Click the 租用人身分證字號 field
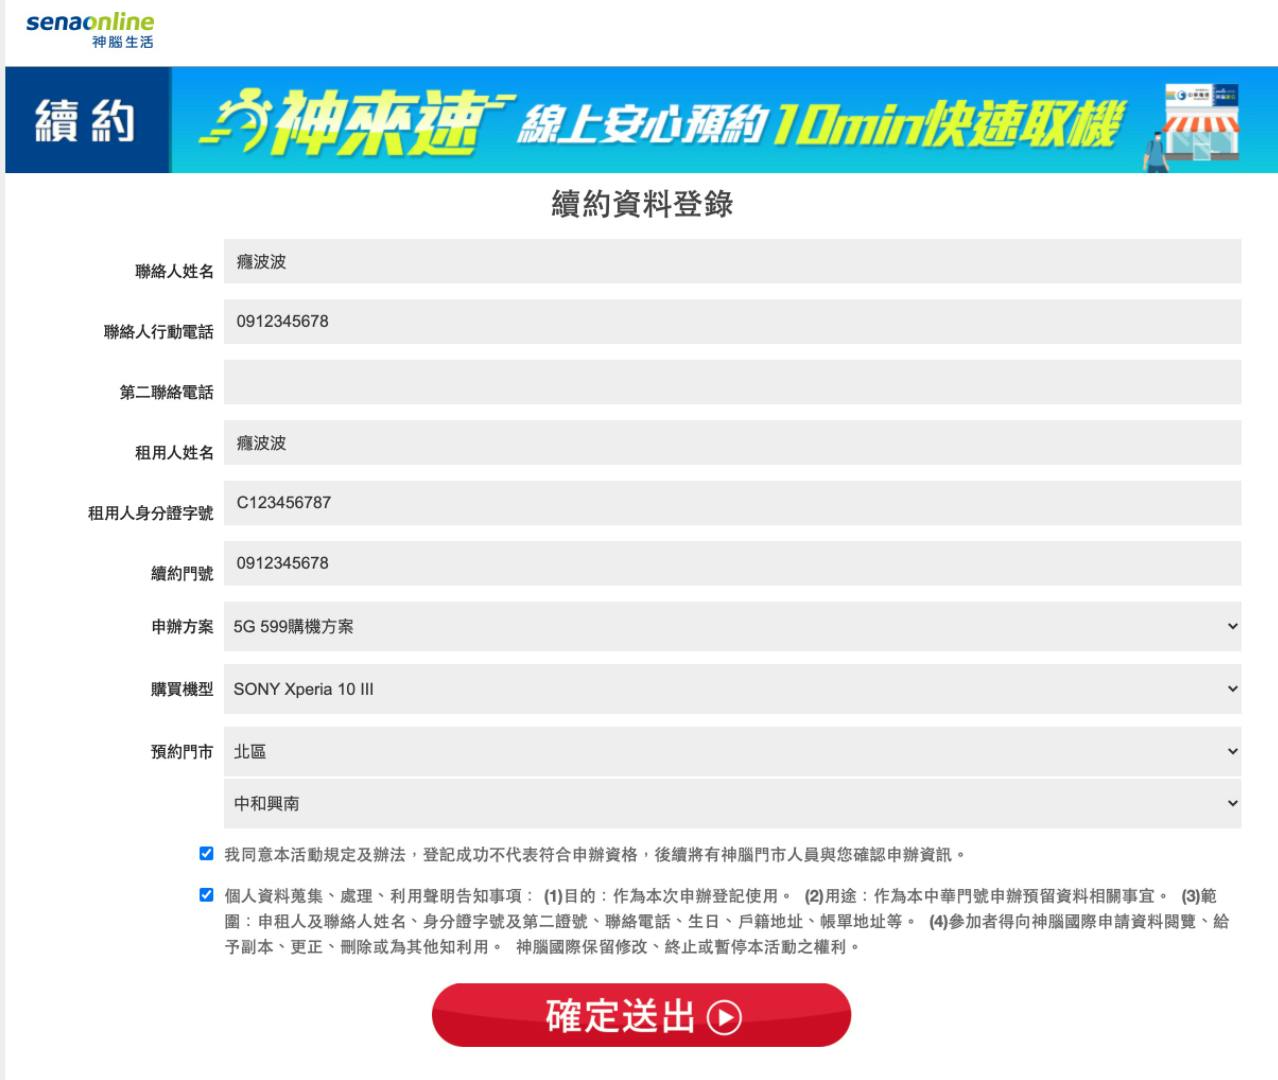The image size is (1278, 1080). [732, 503]
